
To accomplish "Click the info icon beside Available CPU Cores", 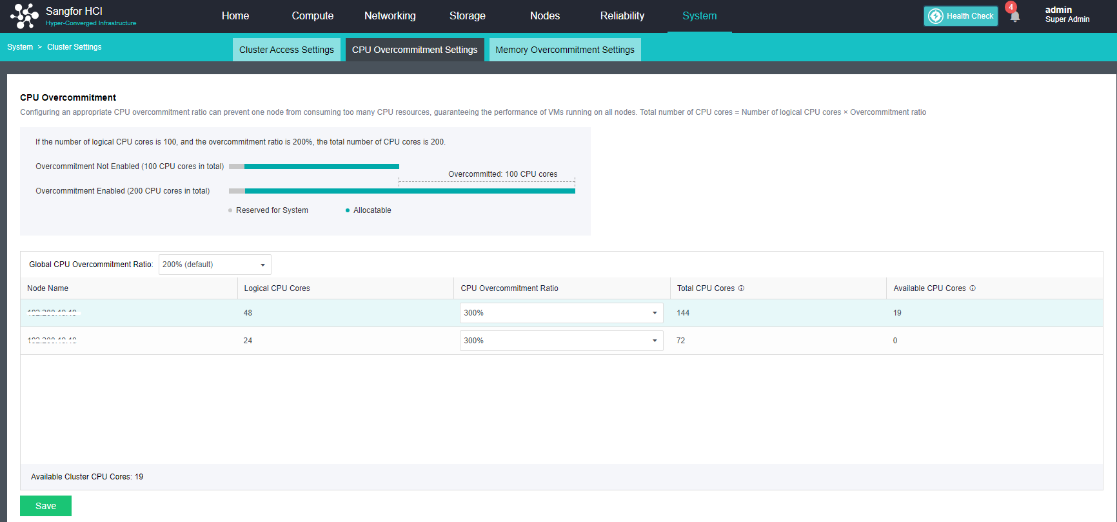I will pos(972,288).
